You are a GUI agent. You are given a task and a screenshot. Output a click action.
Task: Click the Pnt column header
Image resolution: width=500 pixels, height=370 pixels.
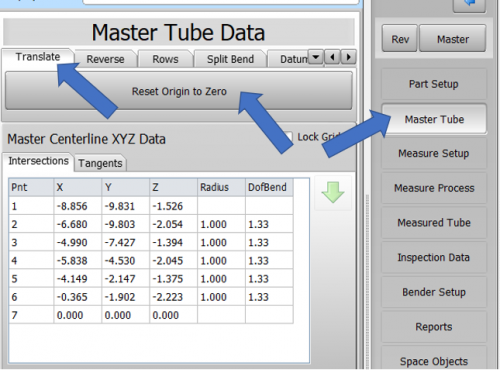coord(31,187)
